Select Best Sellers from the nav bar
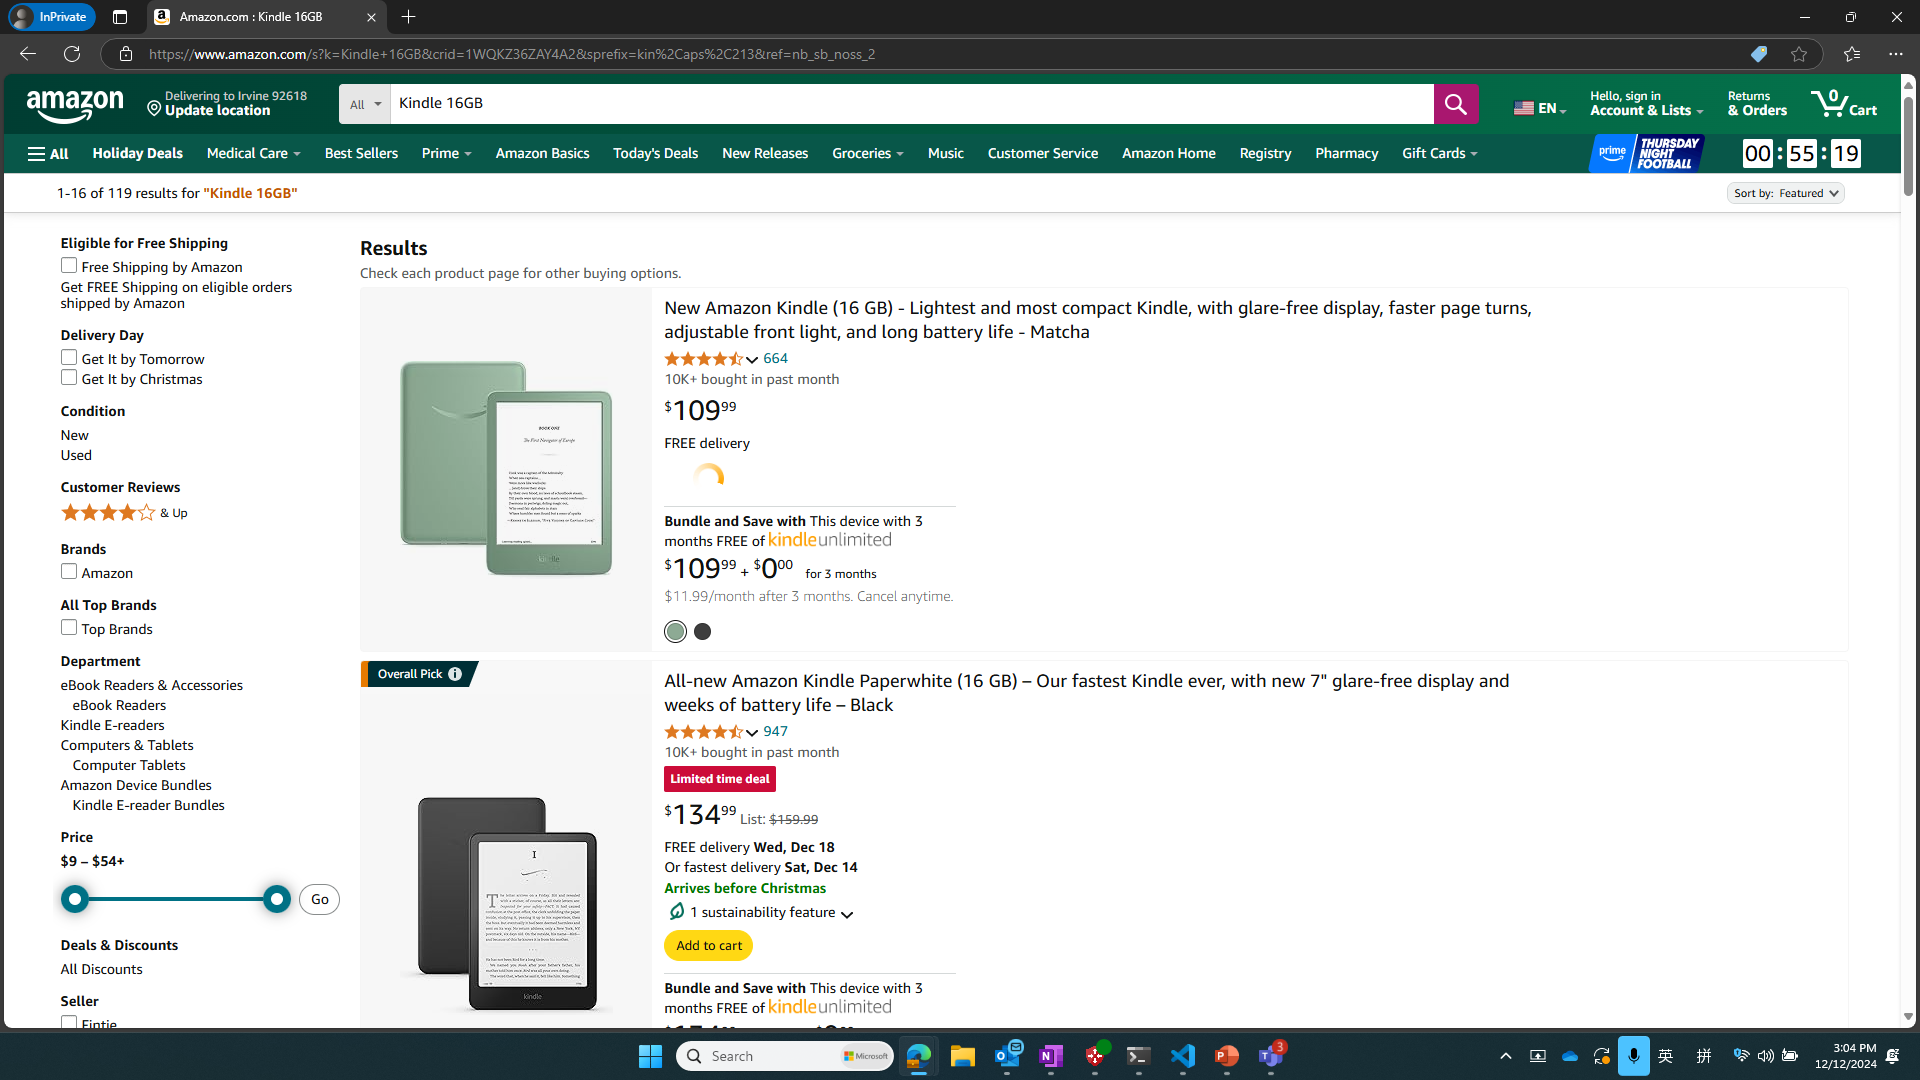 click(x=361, y=153)
